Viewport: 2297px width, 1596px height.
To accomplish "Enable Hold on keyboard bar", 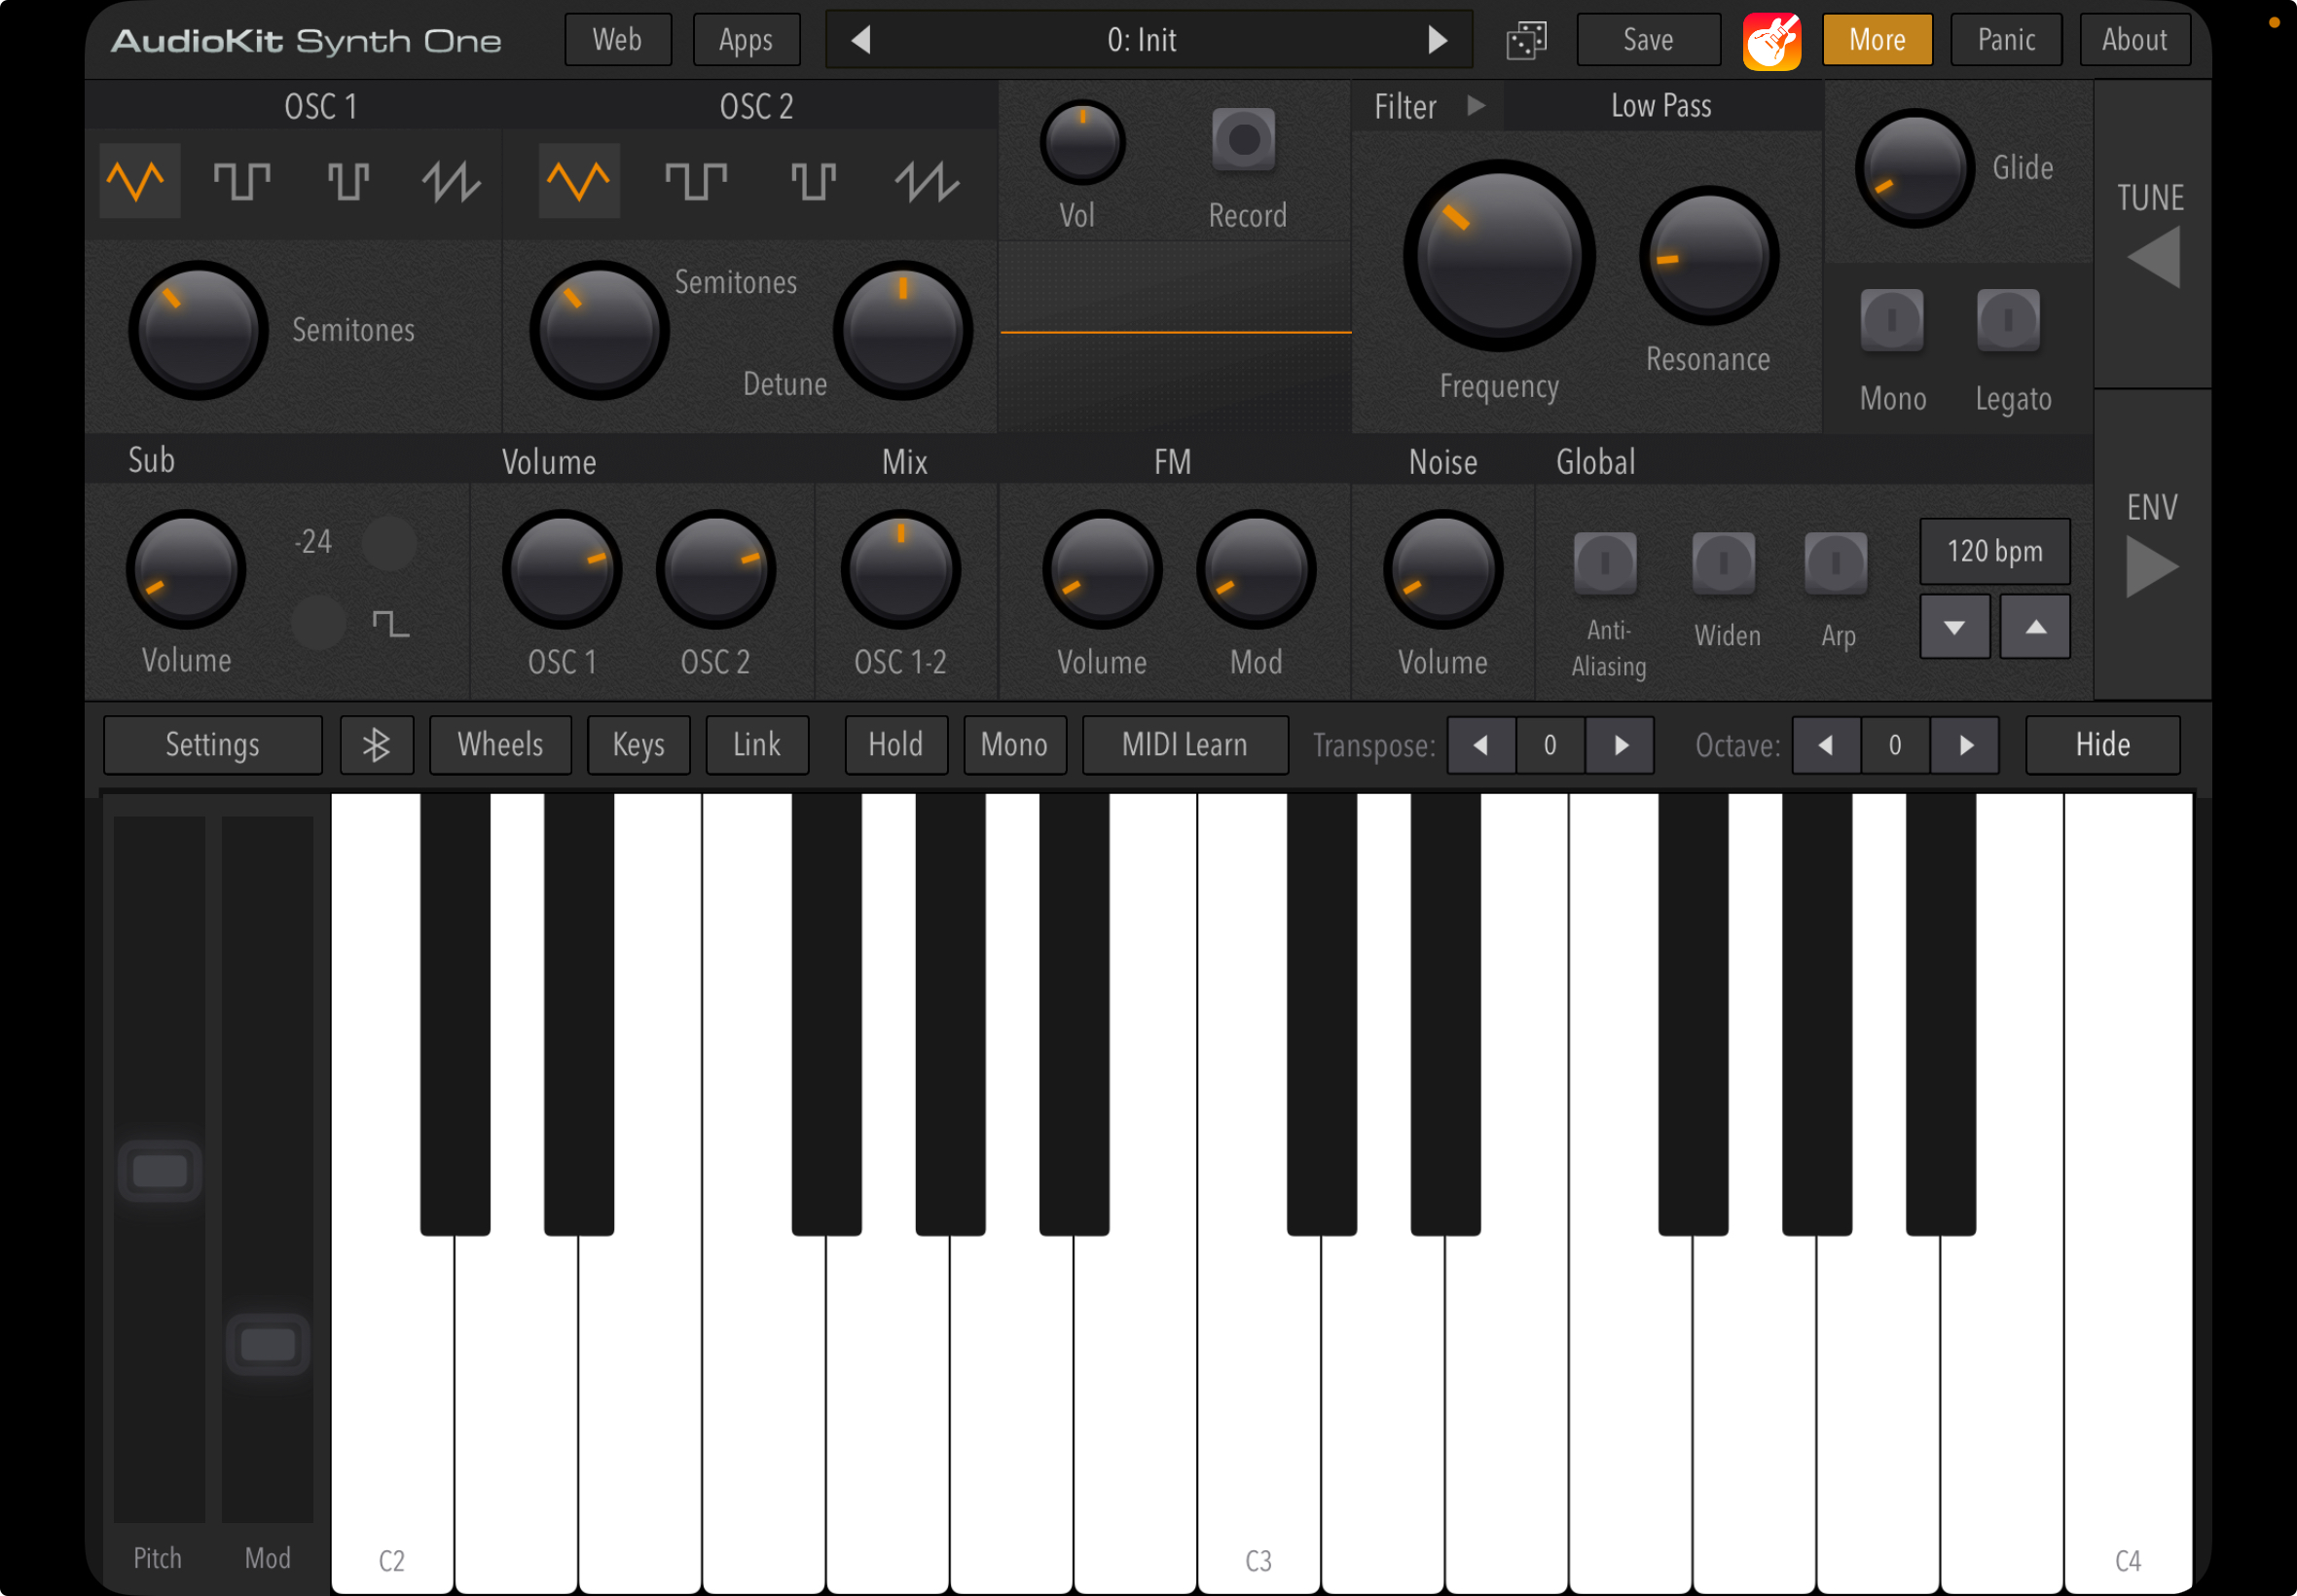I will pyautogui.click(x=896, y=745).
